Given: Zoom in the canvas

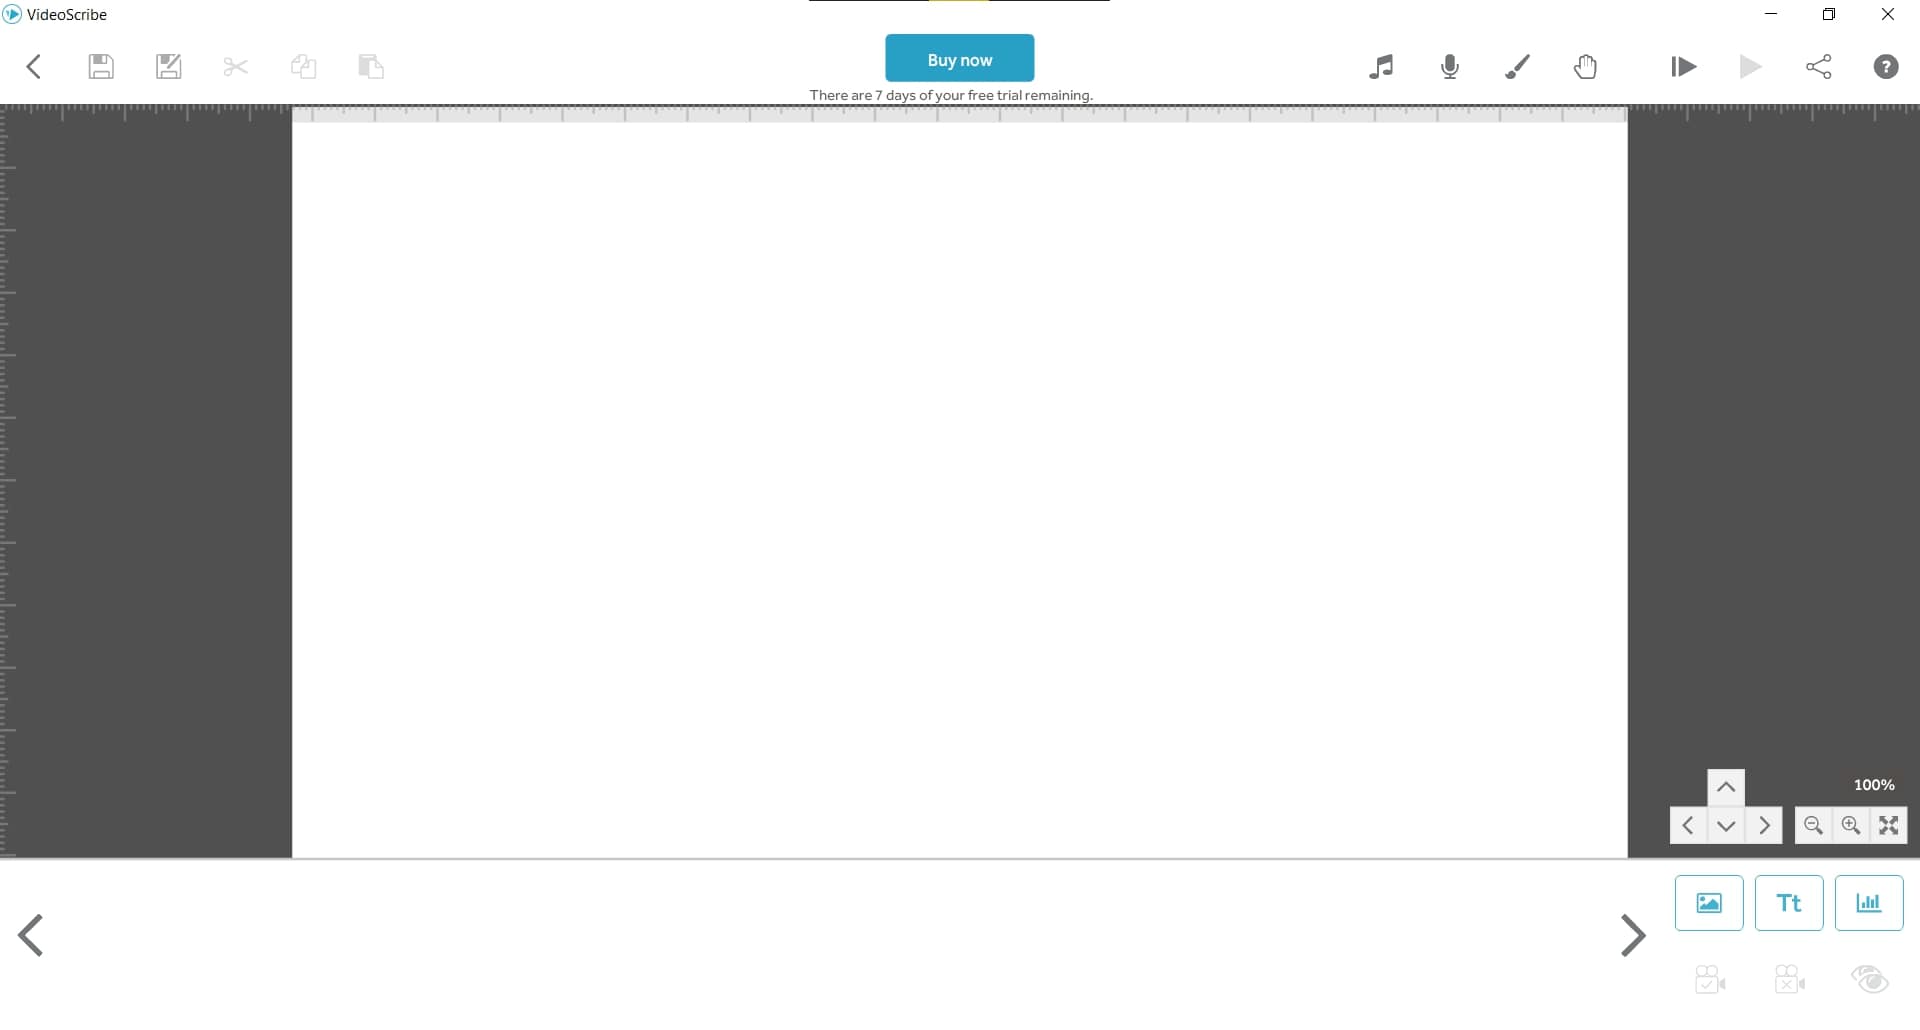Looking at the screenshot, I should point(1851,826).
